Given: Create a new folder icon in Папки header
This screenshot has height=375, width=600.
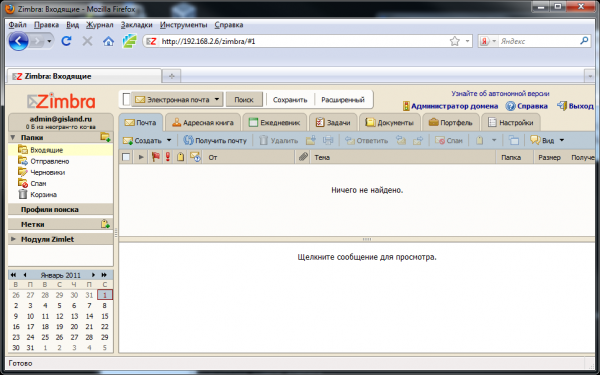Looking at the screenshot, I should (105, 137).
